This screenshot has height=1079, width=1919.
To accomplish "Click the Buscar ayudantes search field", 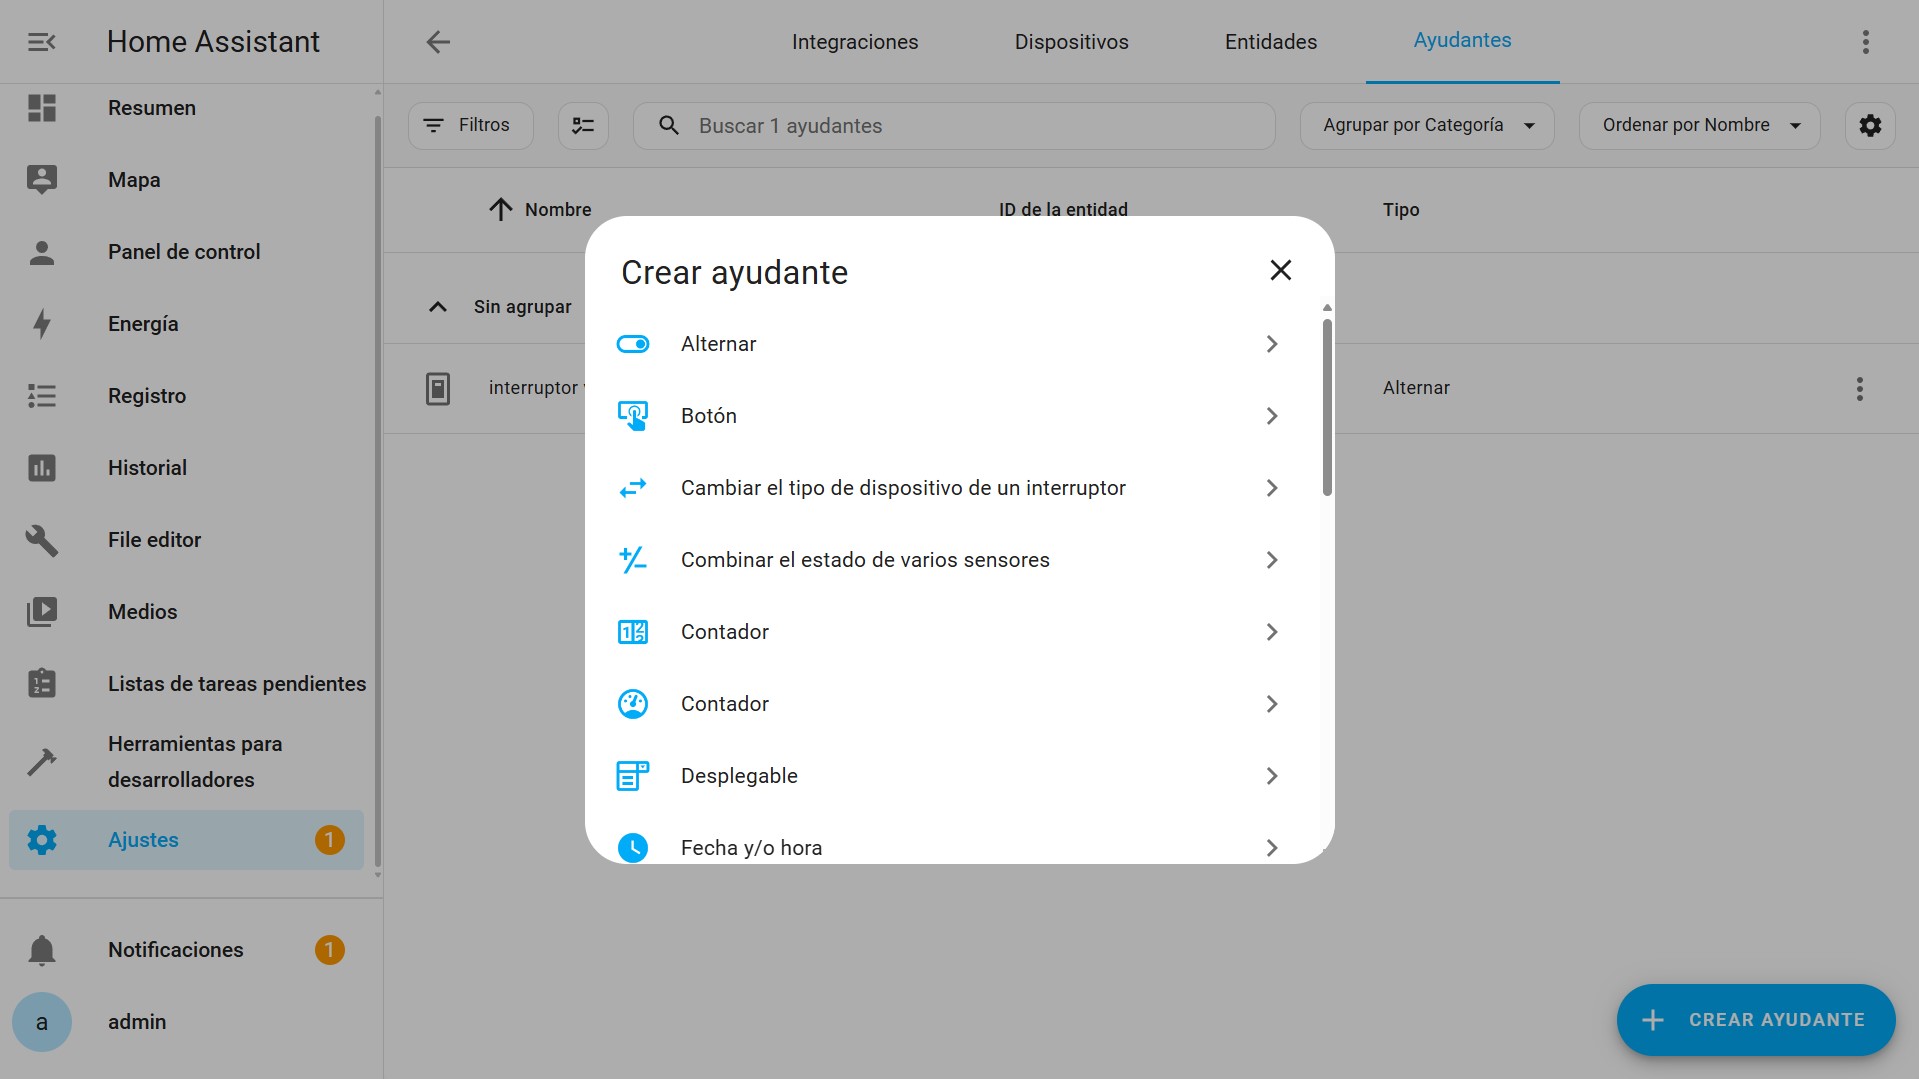I will point(952,125).
